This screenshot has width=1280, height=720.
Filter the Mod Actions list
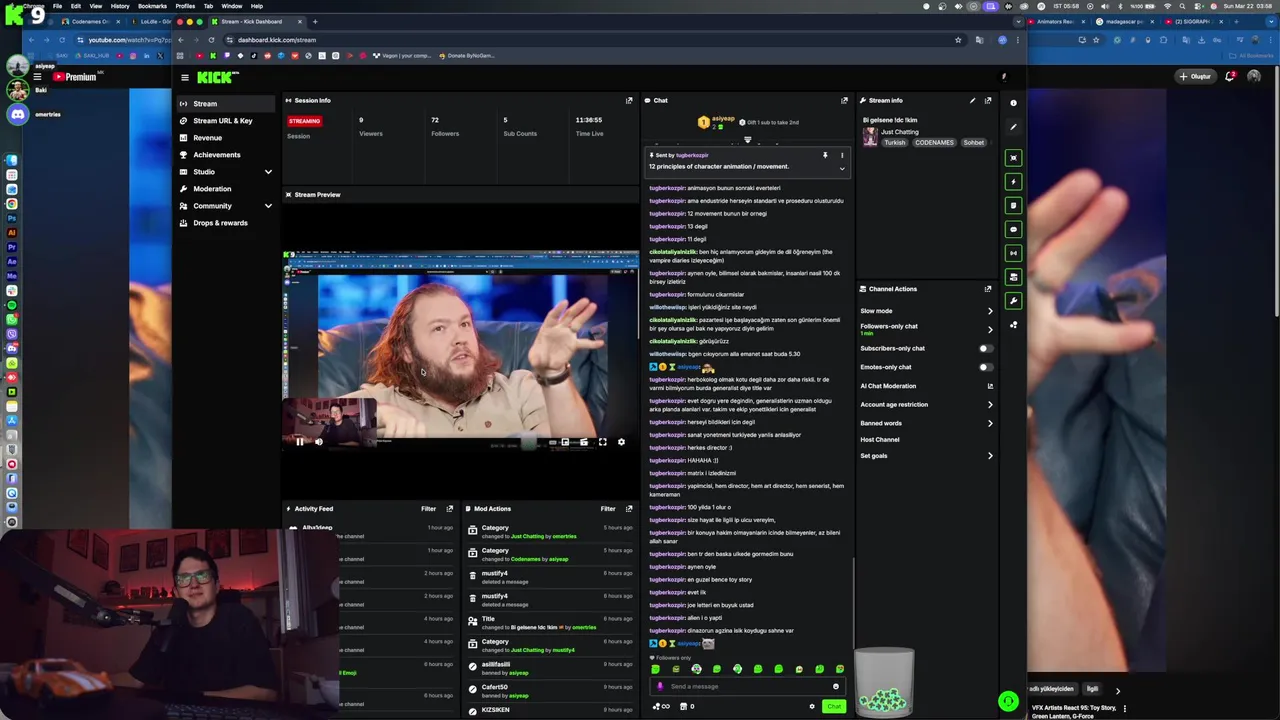608,508
